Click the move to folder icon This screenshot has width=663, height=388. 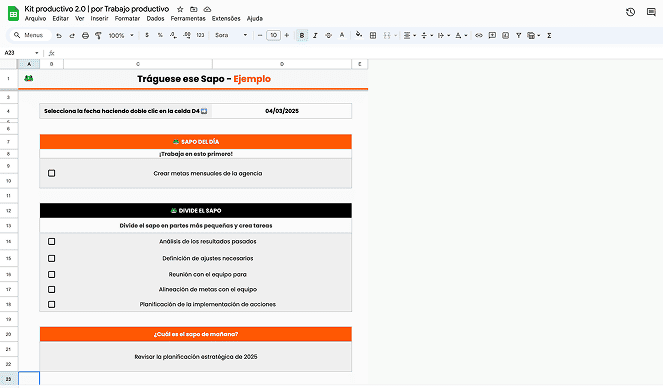click(194, 9)
